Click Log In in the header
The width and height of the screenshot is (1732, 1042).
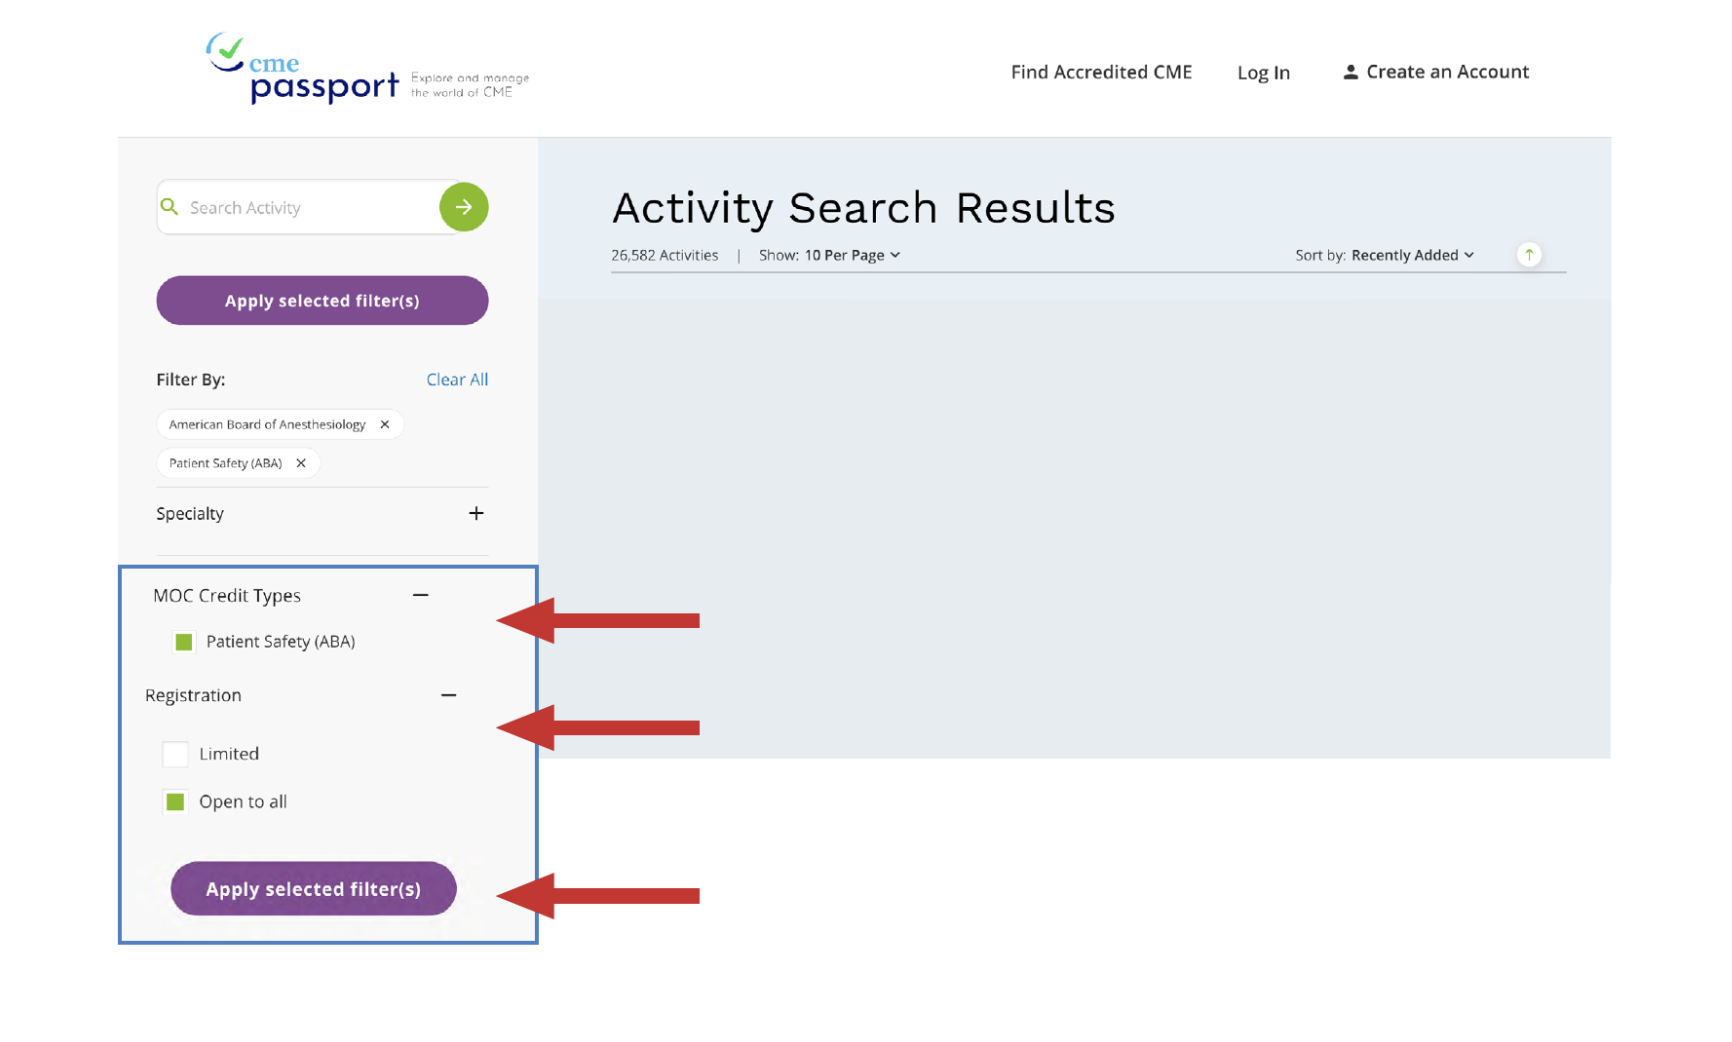point(1263,73)
